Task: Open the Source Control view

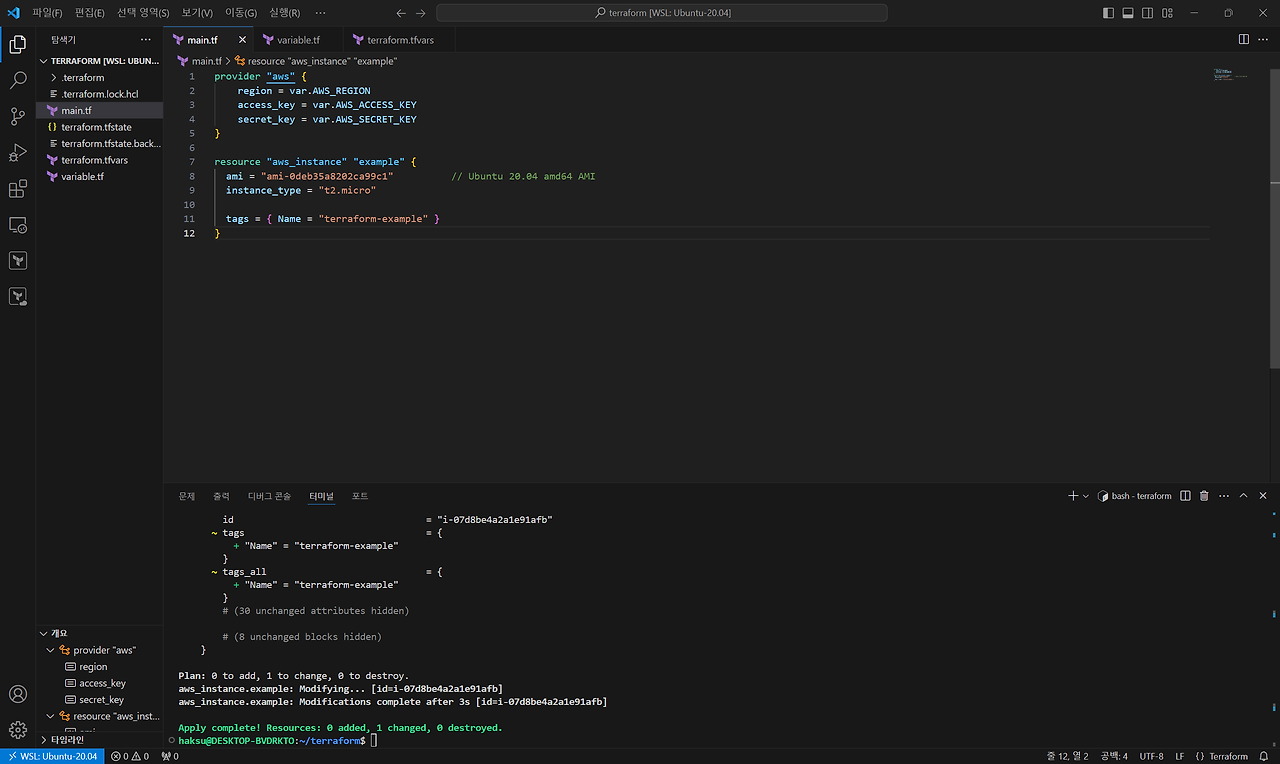Action: pos(17,117)
